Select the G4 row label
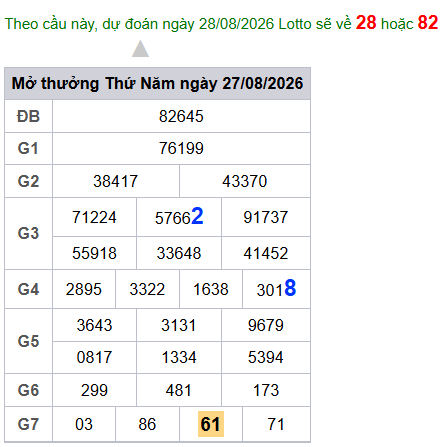Screen dimensions: 447x447 28,289
